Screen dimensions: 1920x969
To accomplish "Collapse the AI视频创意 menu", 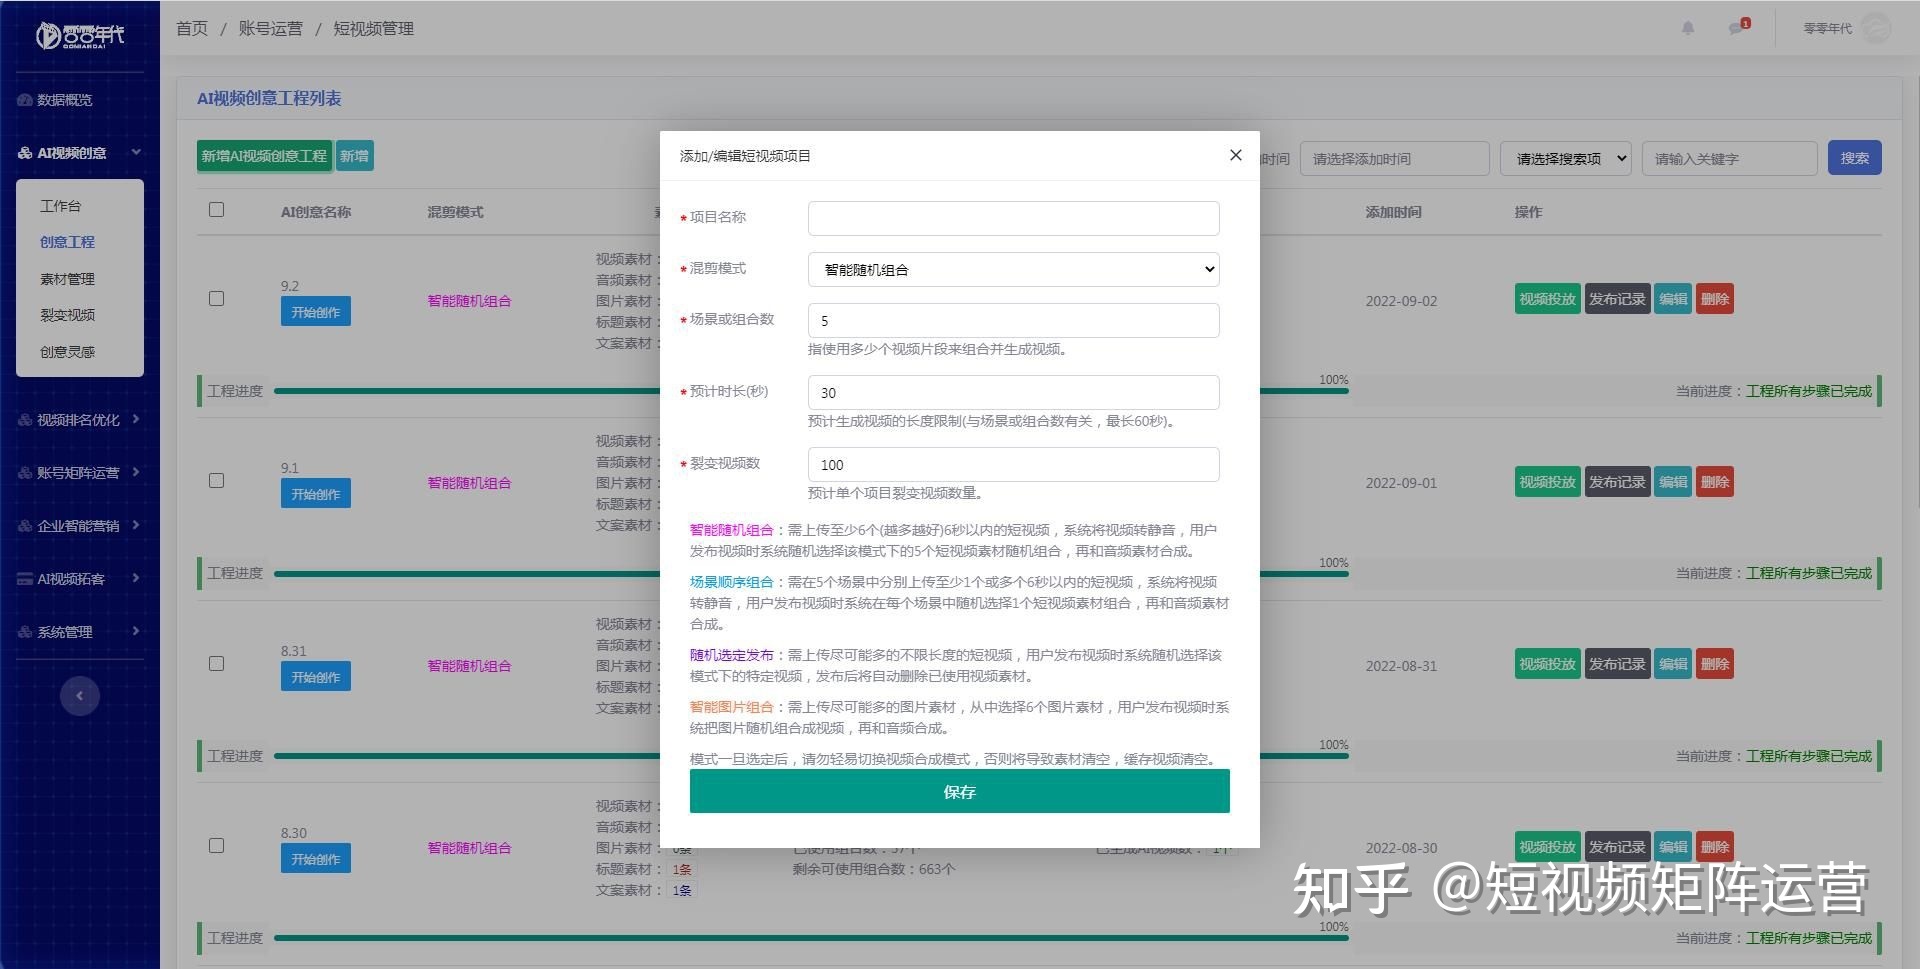I will click(136, 153).
